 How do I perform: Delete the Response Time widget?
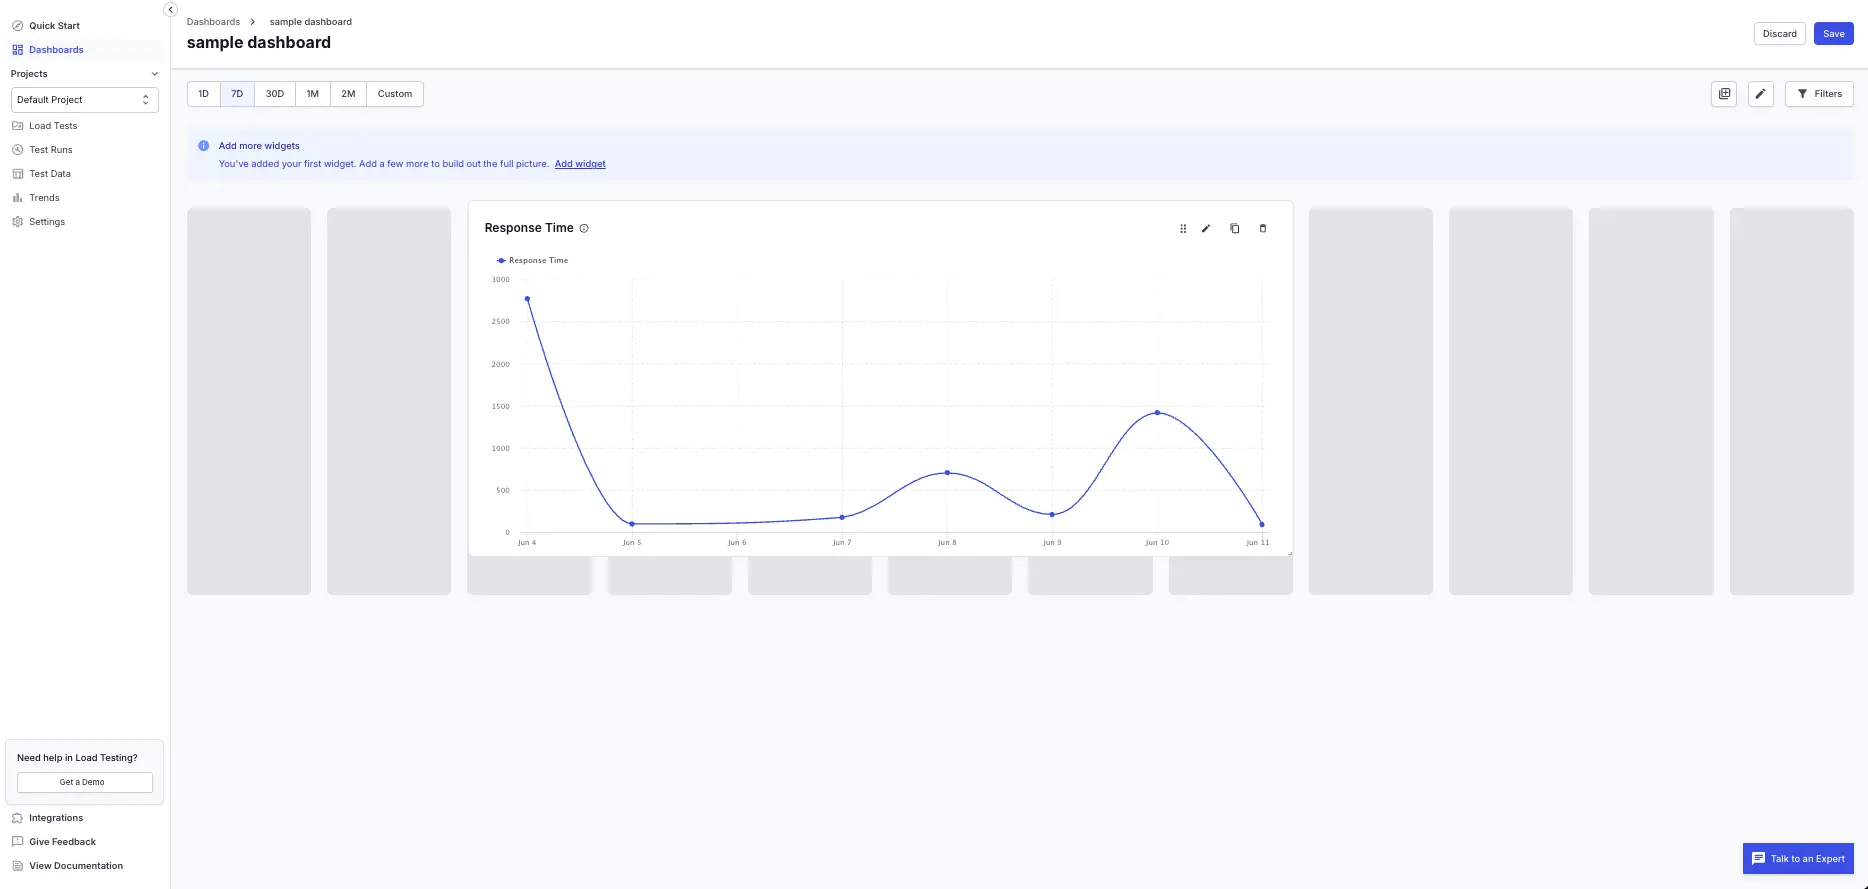(x=1263, y=229)
